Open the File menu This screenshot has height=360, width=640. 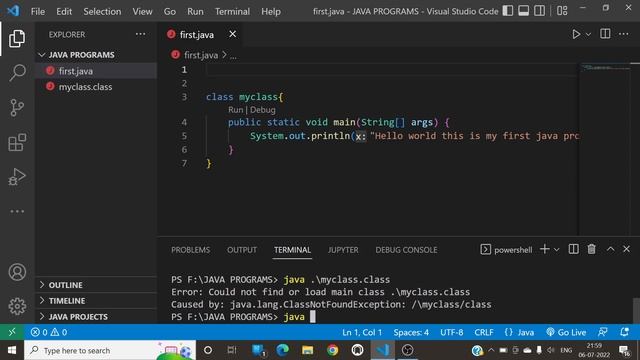[x=38, y=11]
